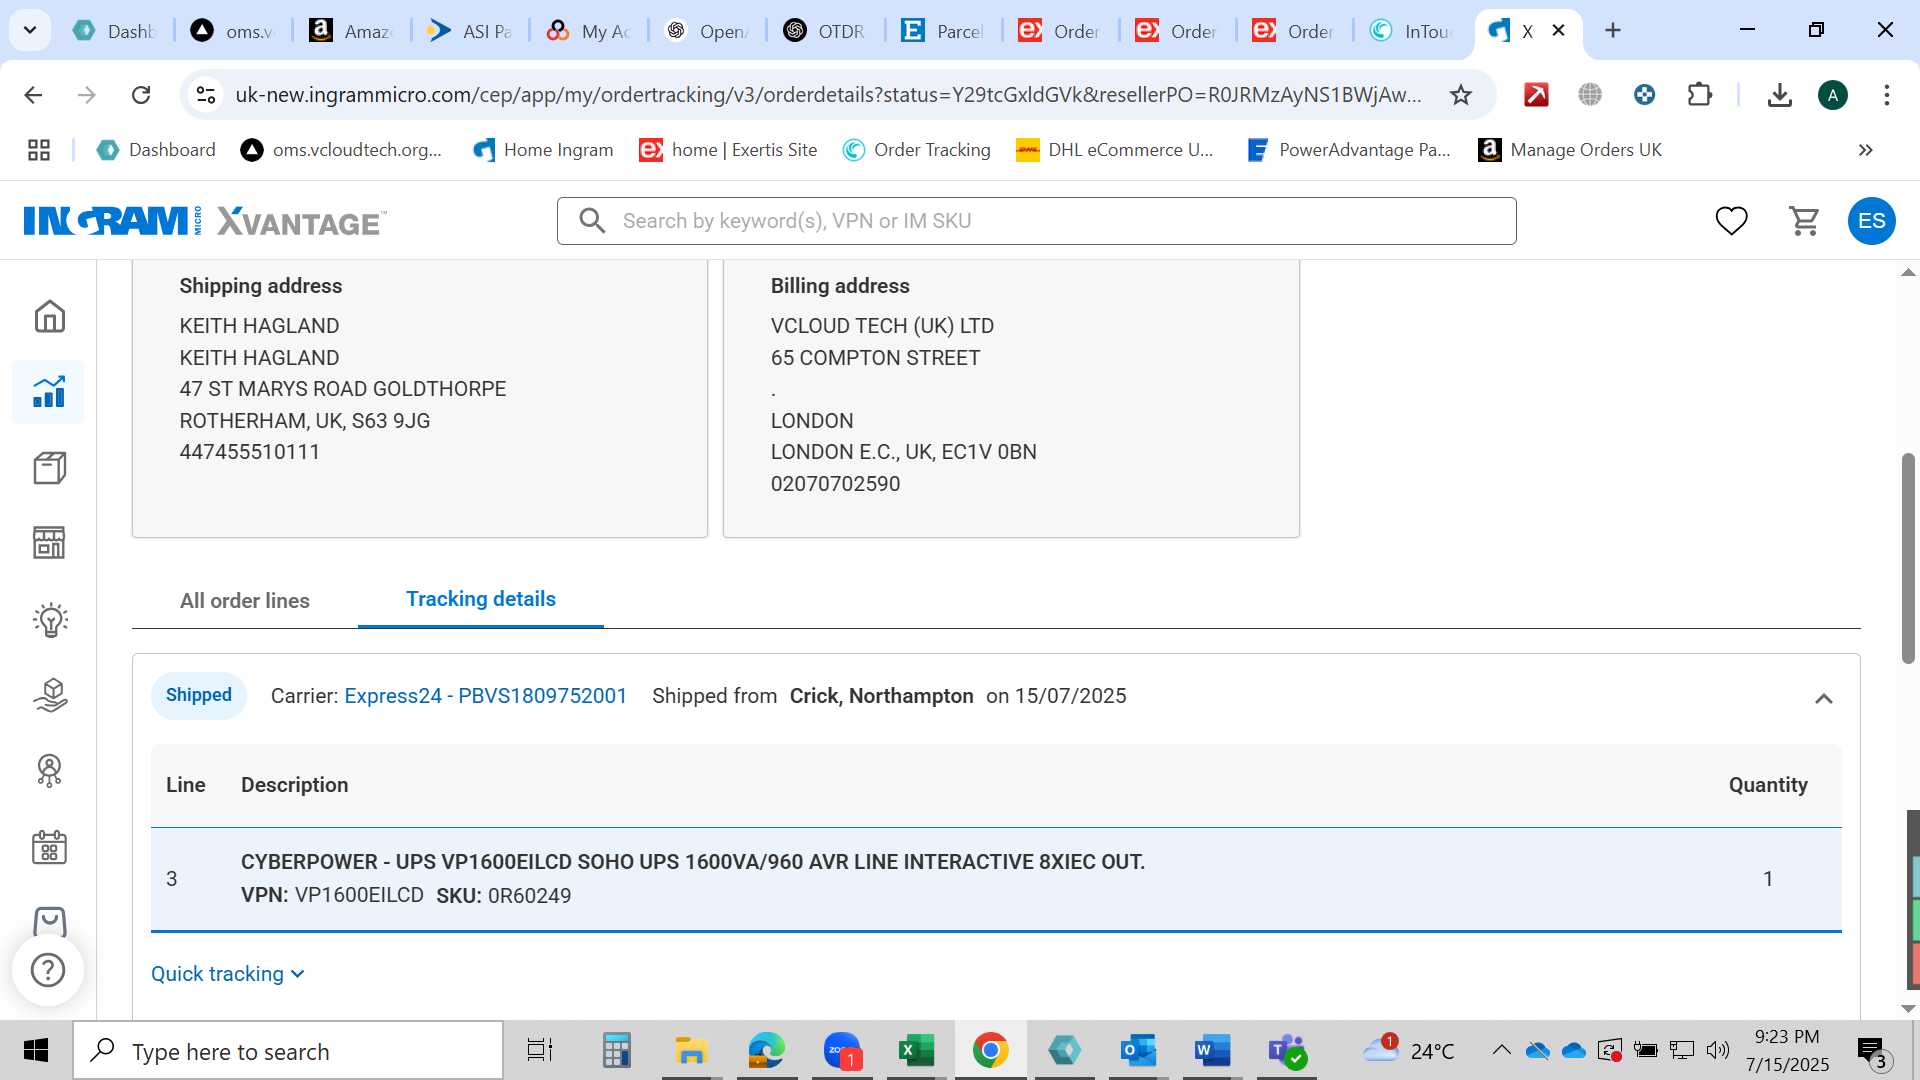Click the Shipped status badge
The height and width of the screenshot is (1080, 1920).
click(198, 696)
